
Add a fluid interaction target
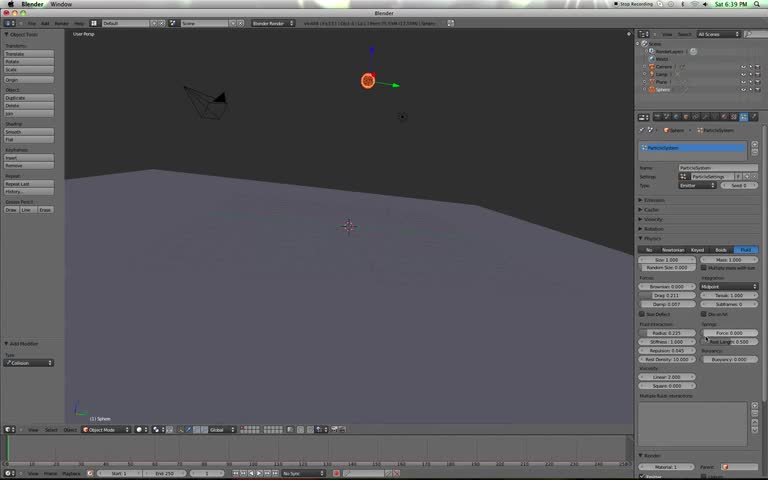[754, 406]
